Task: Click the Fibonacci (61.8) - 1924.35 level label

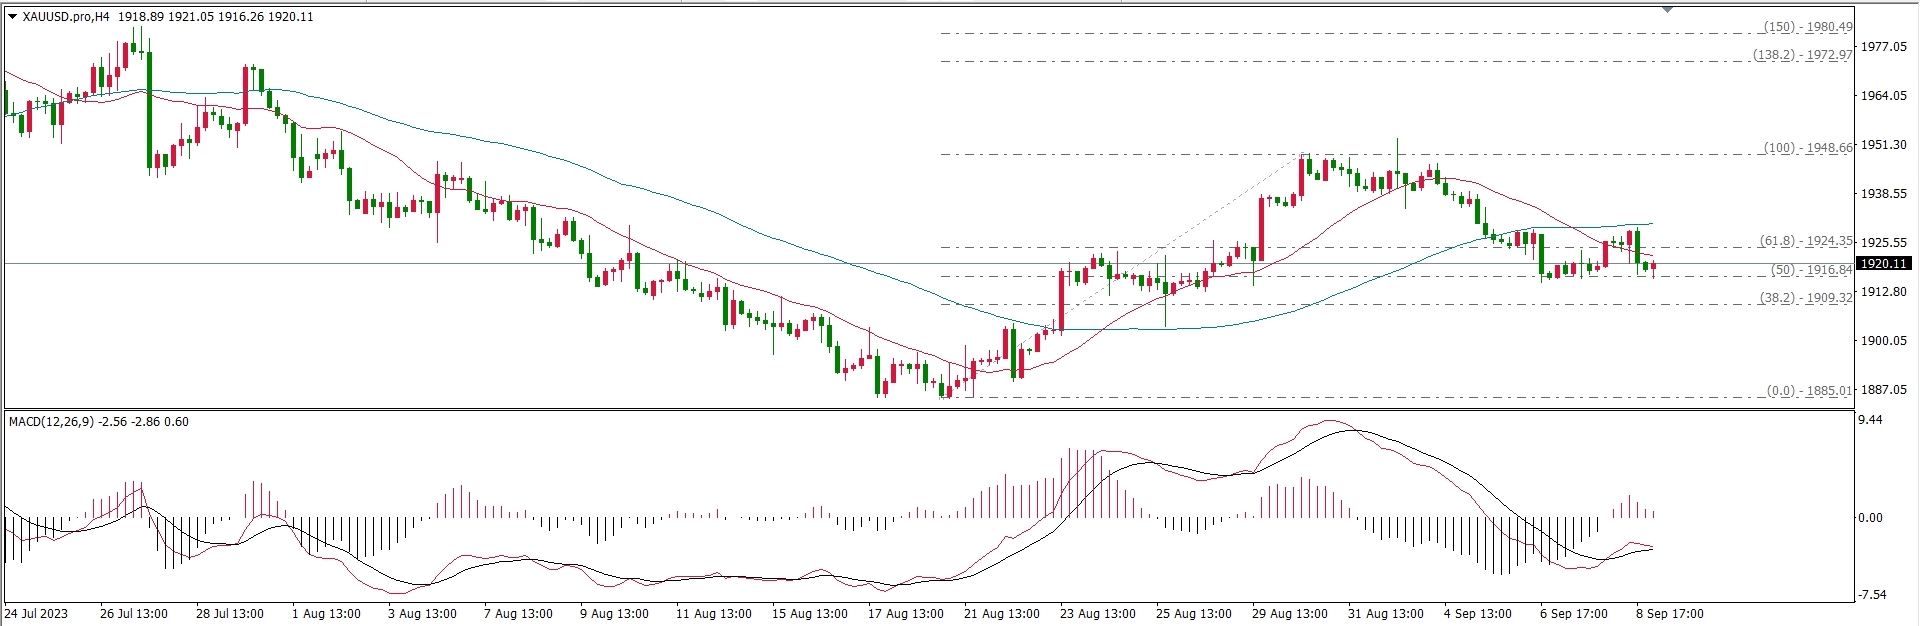Action: pyautogui.click(x=1805, y=242)
